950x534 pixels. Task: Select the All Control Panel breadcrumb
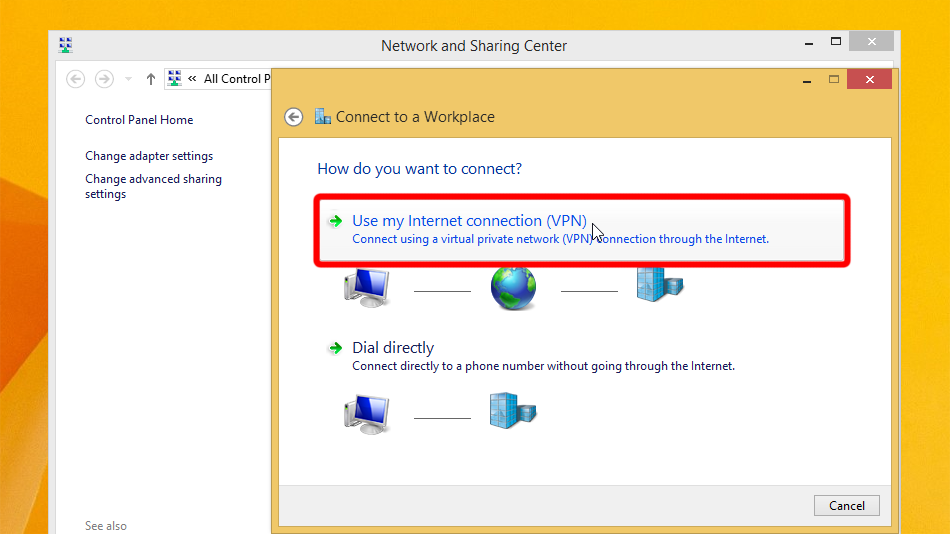[236, 79]
